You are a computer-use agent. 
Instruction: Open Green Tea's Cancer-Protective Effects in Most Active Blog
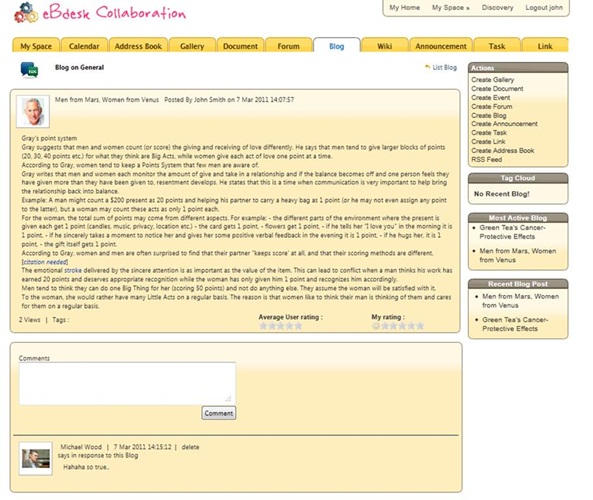[512, 232]
